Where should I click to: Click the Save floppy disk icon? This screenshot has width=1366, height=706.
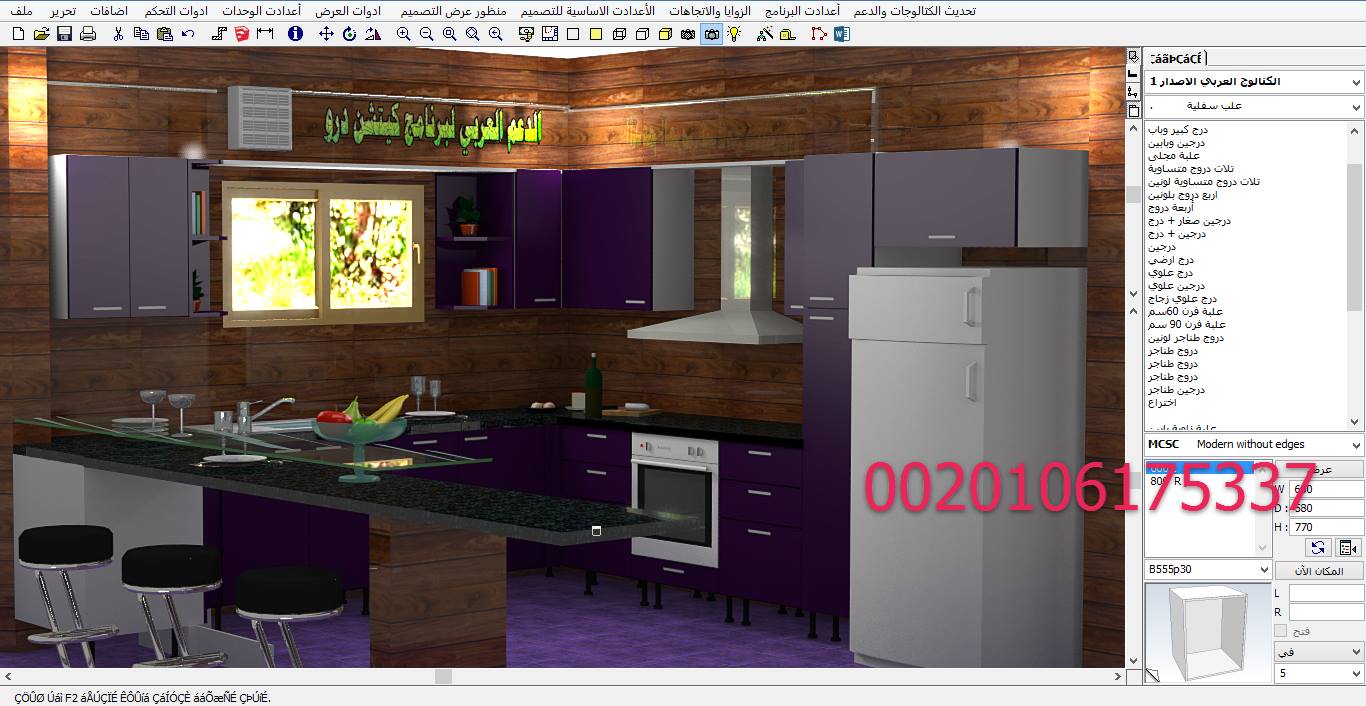(64, 34)
